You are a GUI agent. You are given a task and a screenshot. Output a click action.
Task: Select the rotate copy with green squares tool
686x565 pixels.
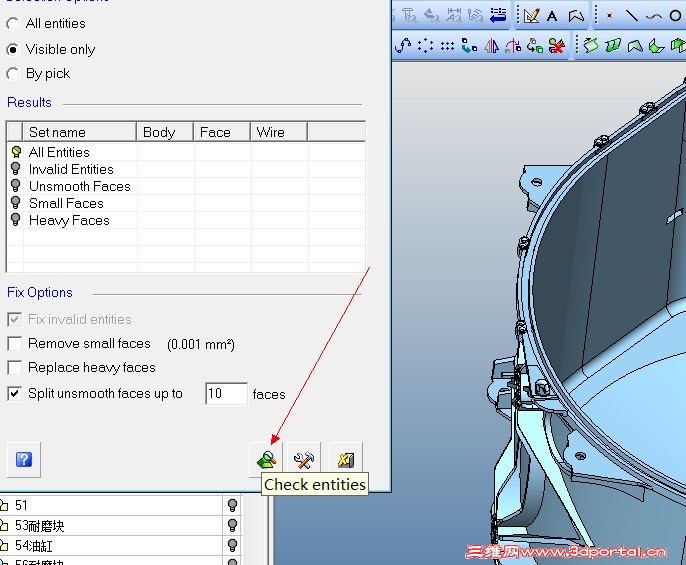pos(535,46)
